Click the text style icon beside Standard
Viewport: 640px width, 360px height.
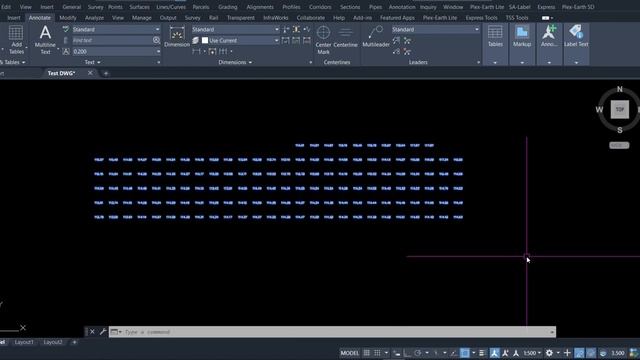coord(66,29)
